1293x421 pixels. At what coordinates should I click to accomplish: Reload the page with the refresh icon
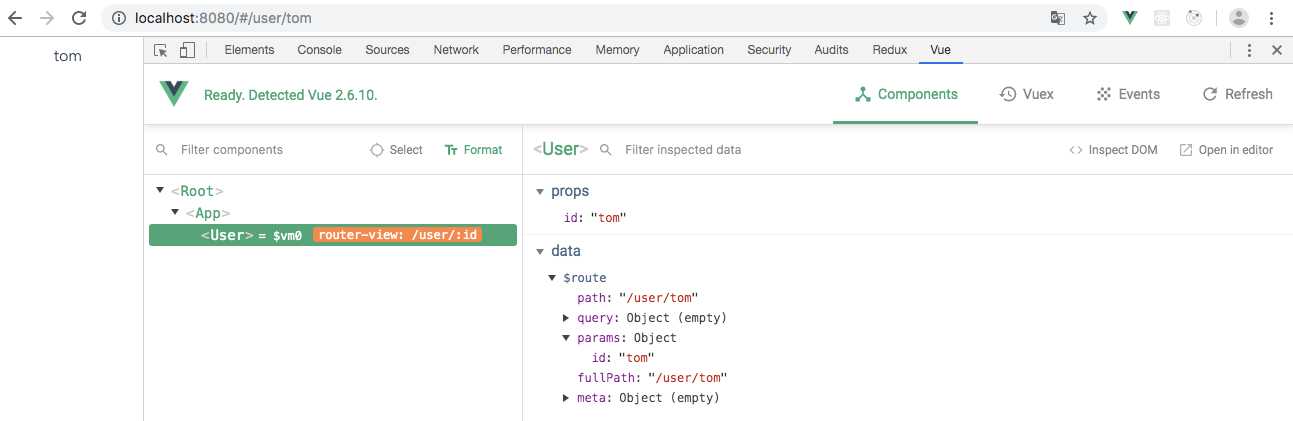coord(79,18)
